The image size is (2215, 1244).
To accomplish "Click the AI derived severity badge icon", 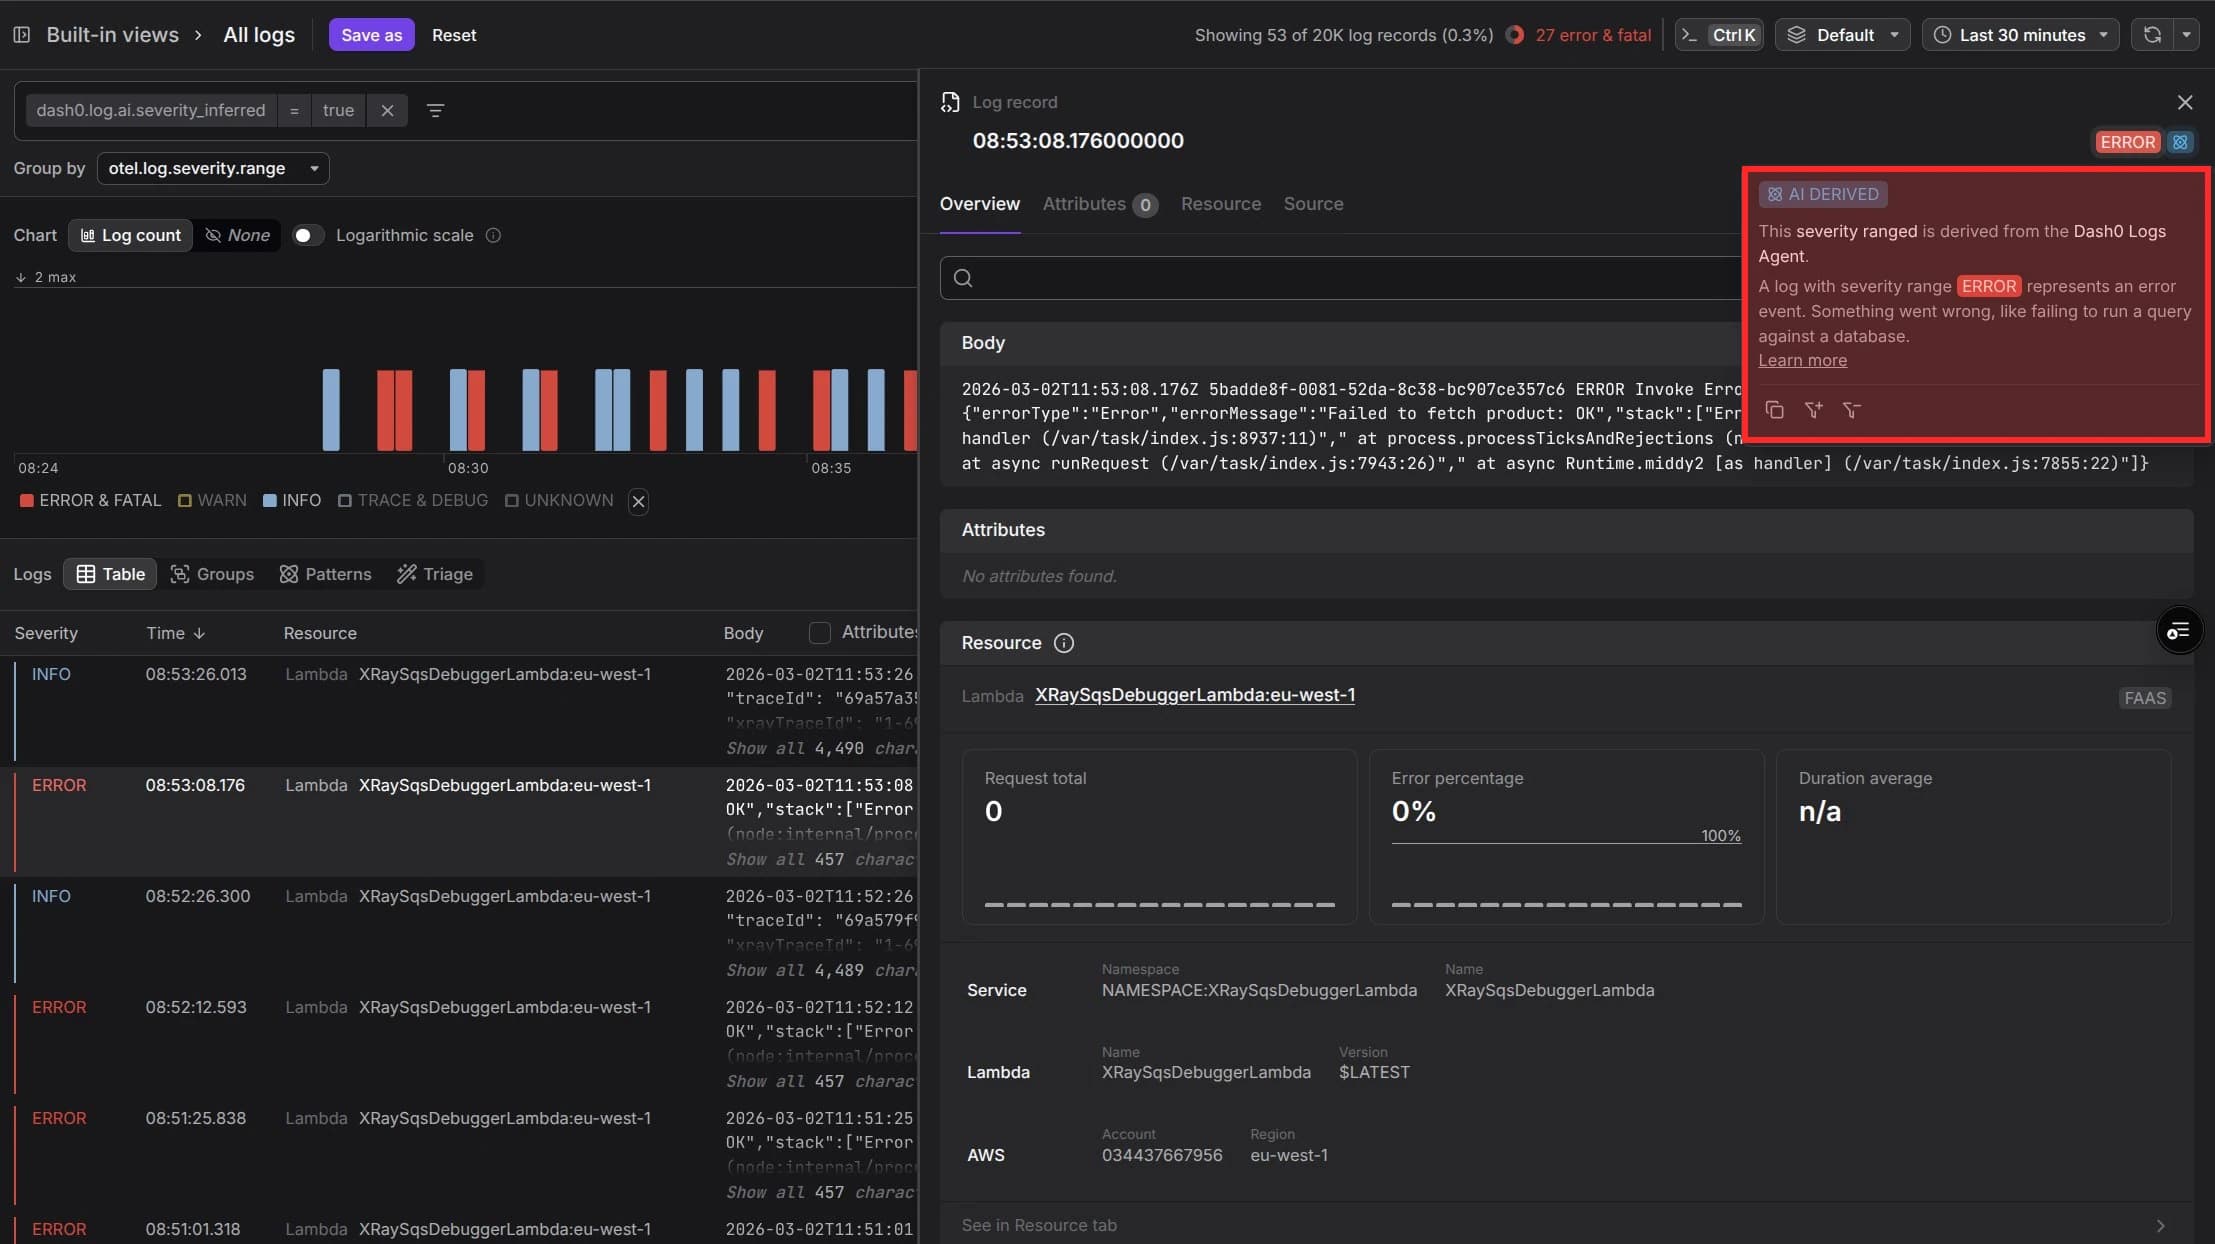I will (2180, 142).
